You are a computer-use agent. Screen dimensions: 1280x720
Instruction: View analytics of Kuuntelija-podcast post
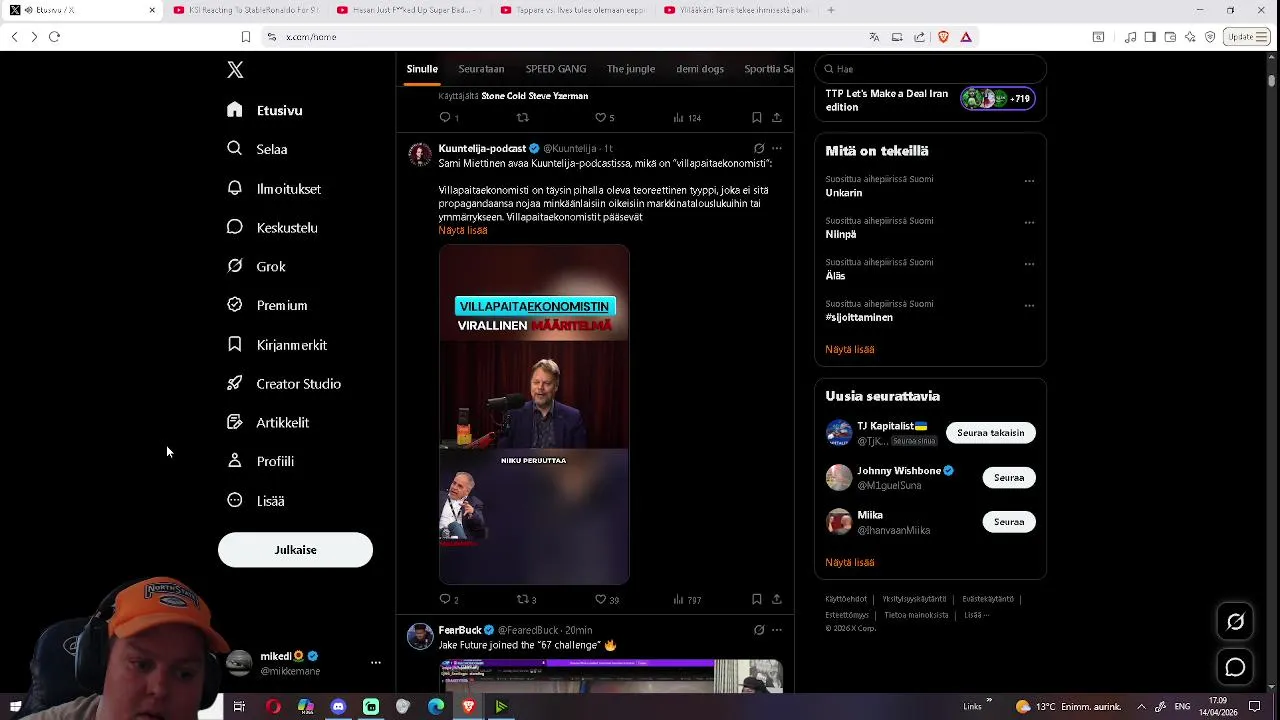coord(687,600)
